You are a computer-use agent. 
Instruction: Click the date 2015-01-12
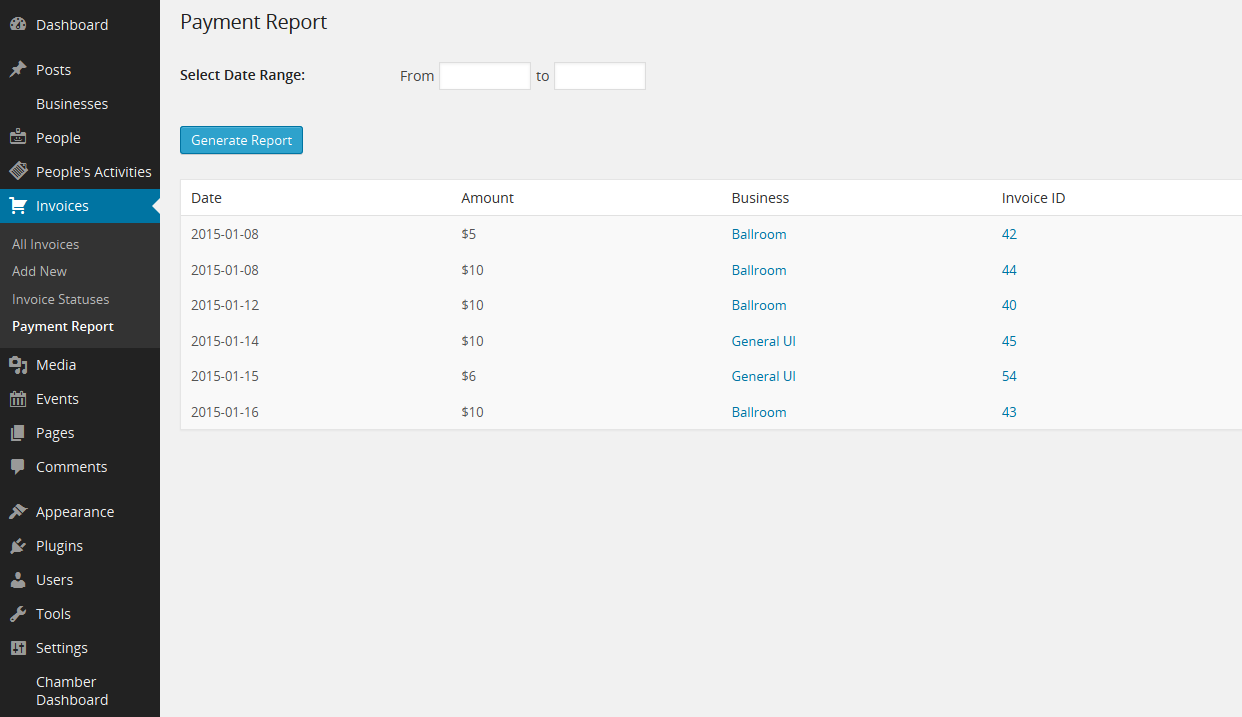pyautogui.click(x=225, y=305)
